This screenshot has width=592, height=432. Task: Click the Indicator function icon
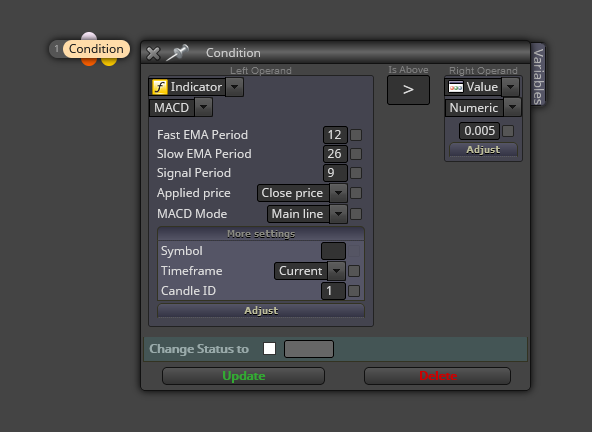click(x=159, y=87)
